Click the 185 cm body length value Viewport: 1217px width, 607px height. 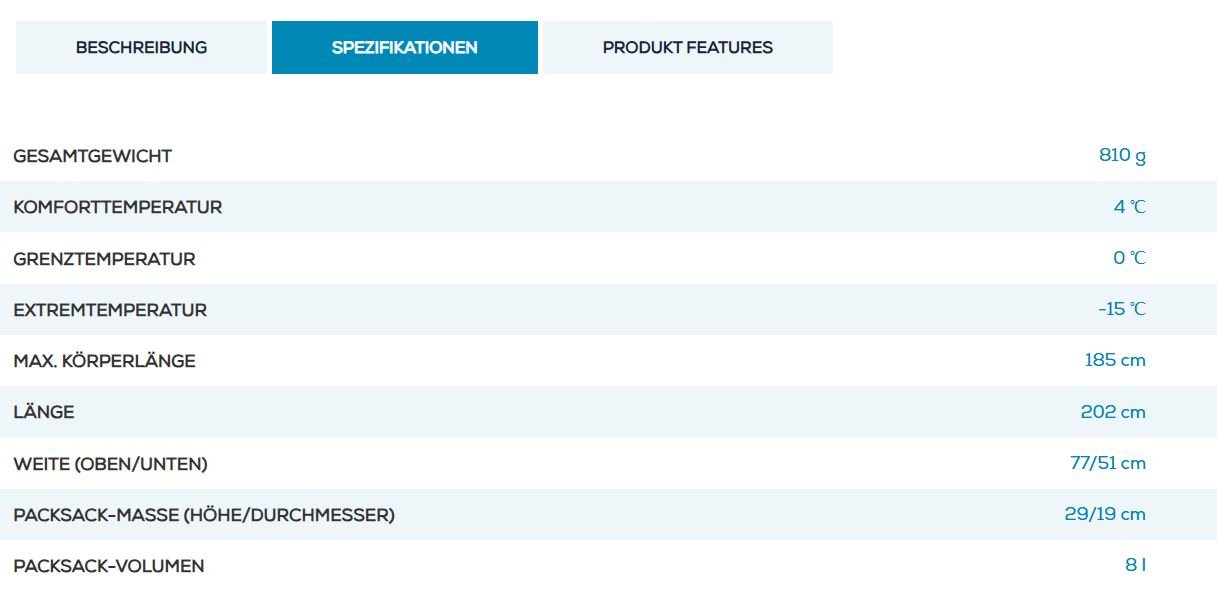1115,360
